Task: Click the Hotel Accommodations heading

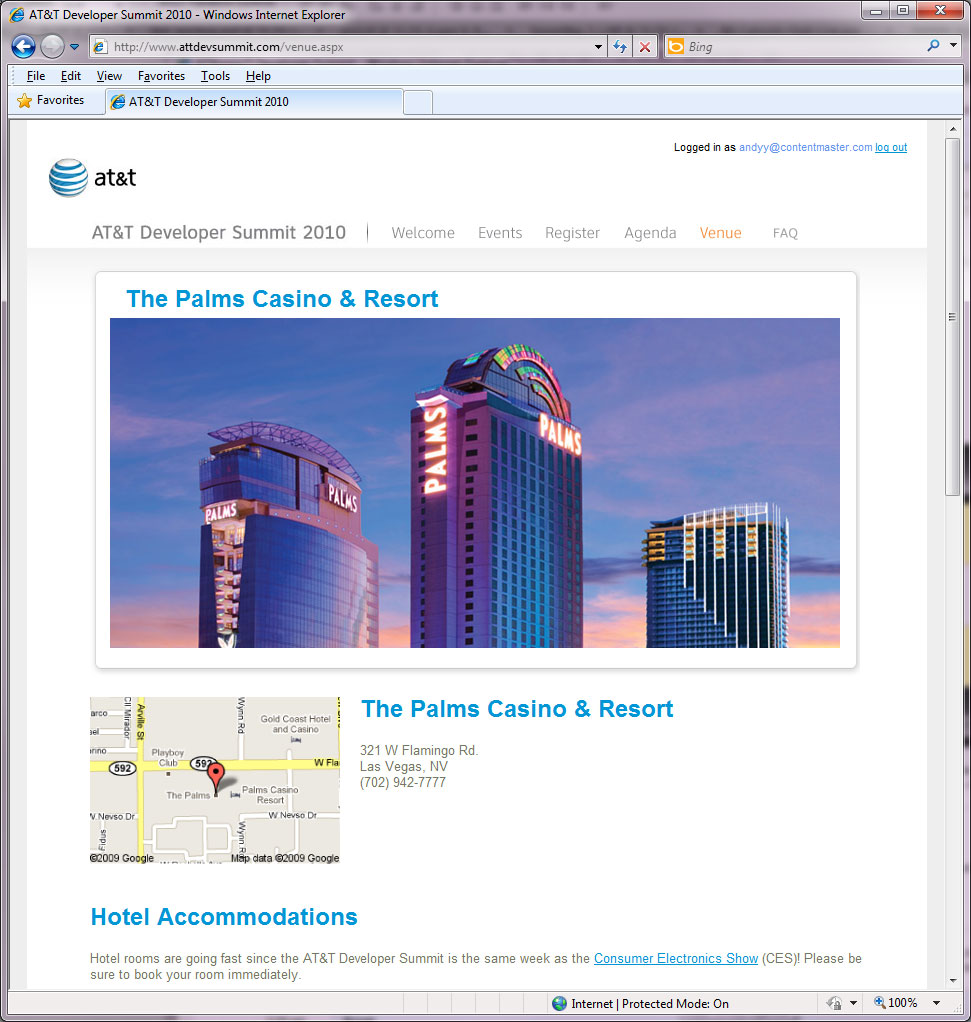Action: (x=224, y=917)
